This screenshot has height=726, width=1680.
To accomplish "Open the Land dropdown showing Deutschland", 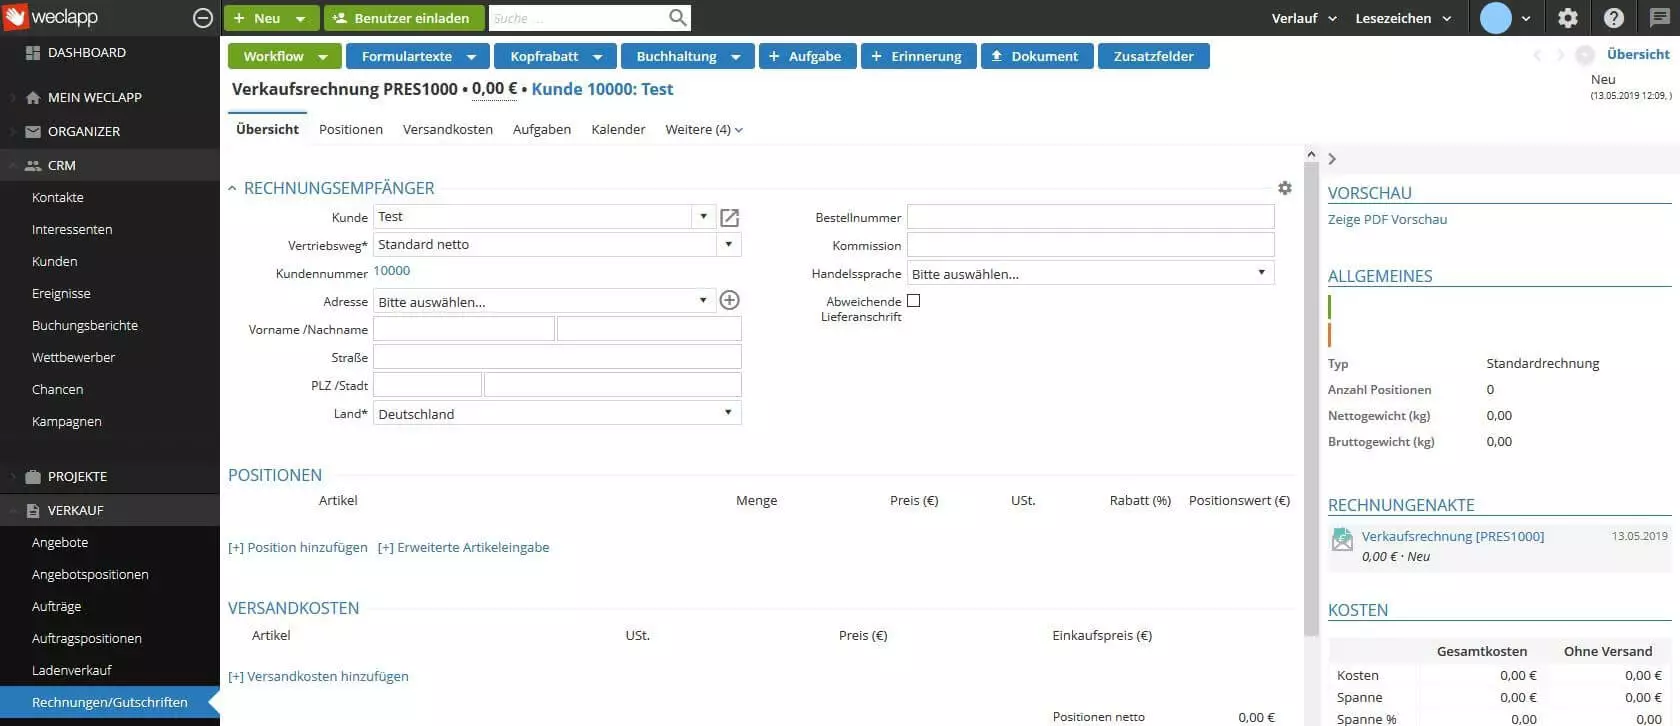I will pyautogui.click(x=557, y=413).
